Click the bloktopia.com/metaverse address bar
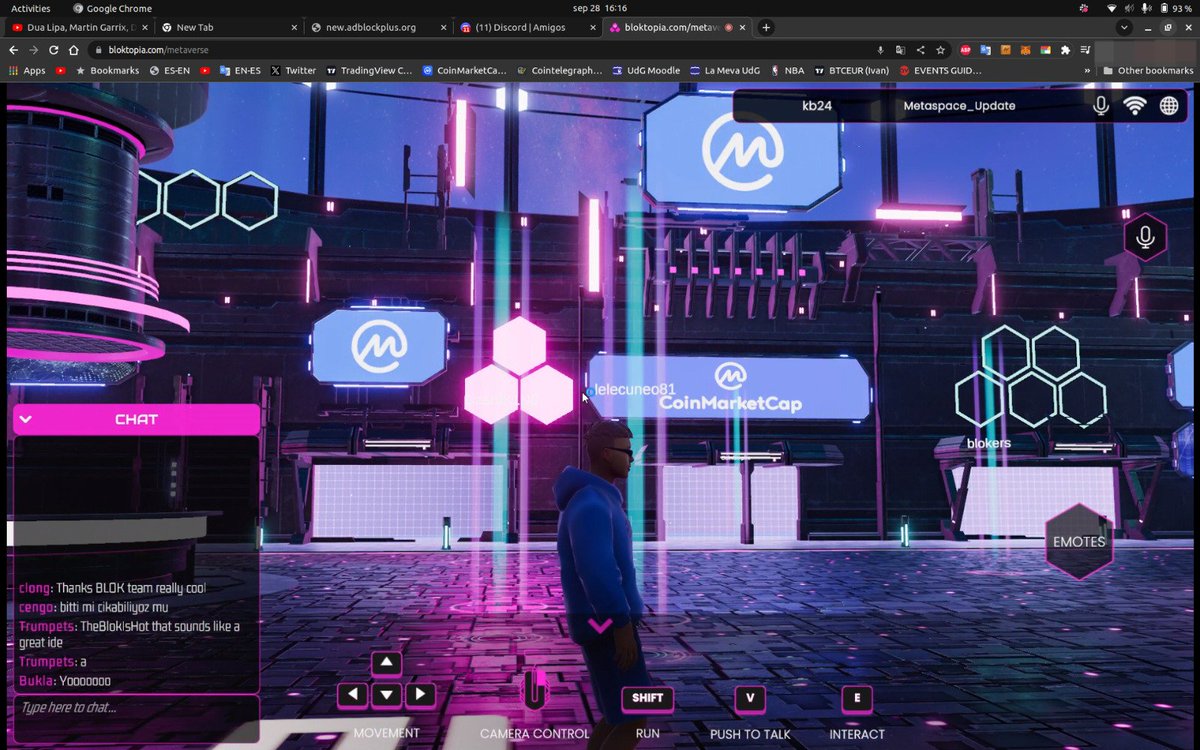 coord(480,49)
